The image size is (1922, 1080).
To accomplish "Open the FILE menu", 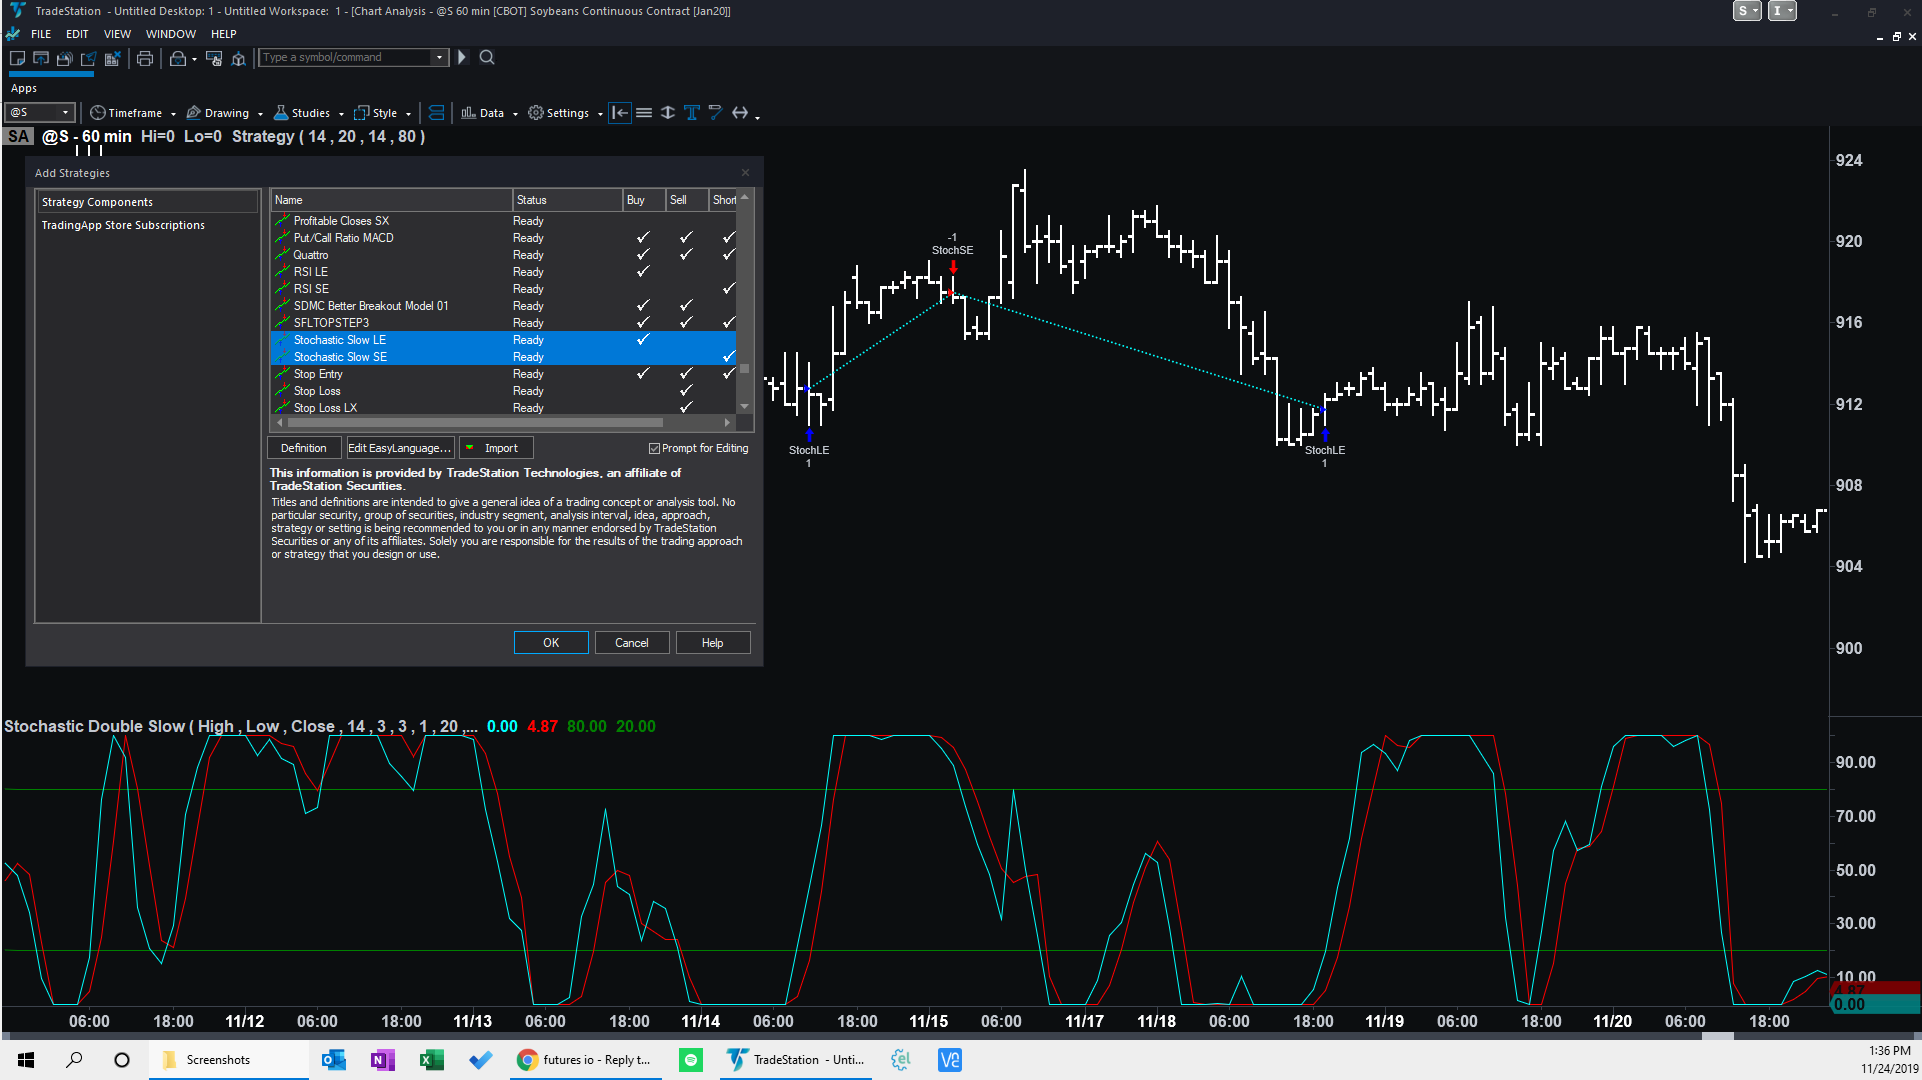I will (41, 34).
